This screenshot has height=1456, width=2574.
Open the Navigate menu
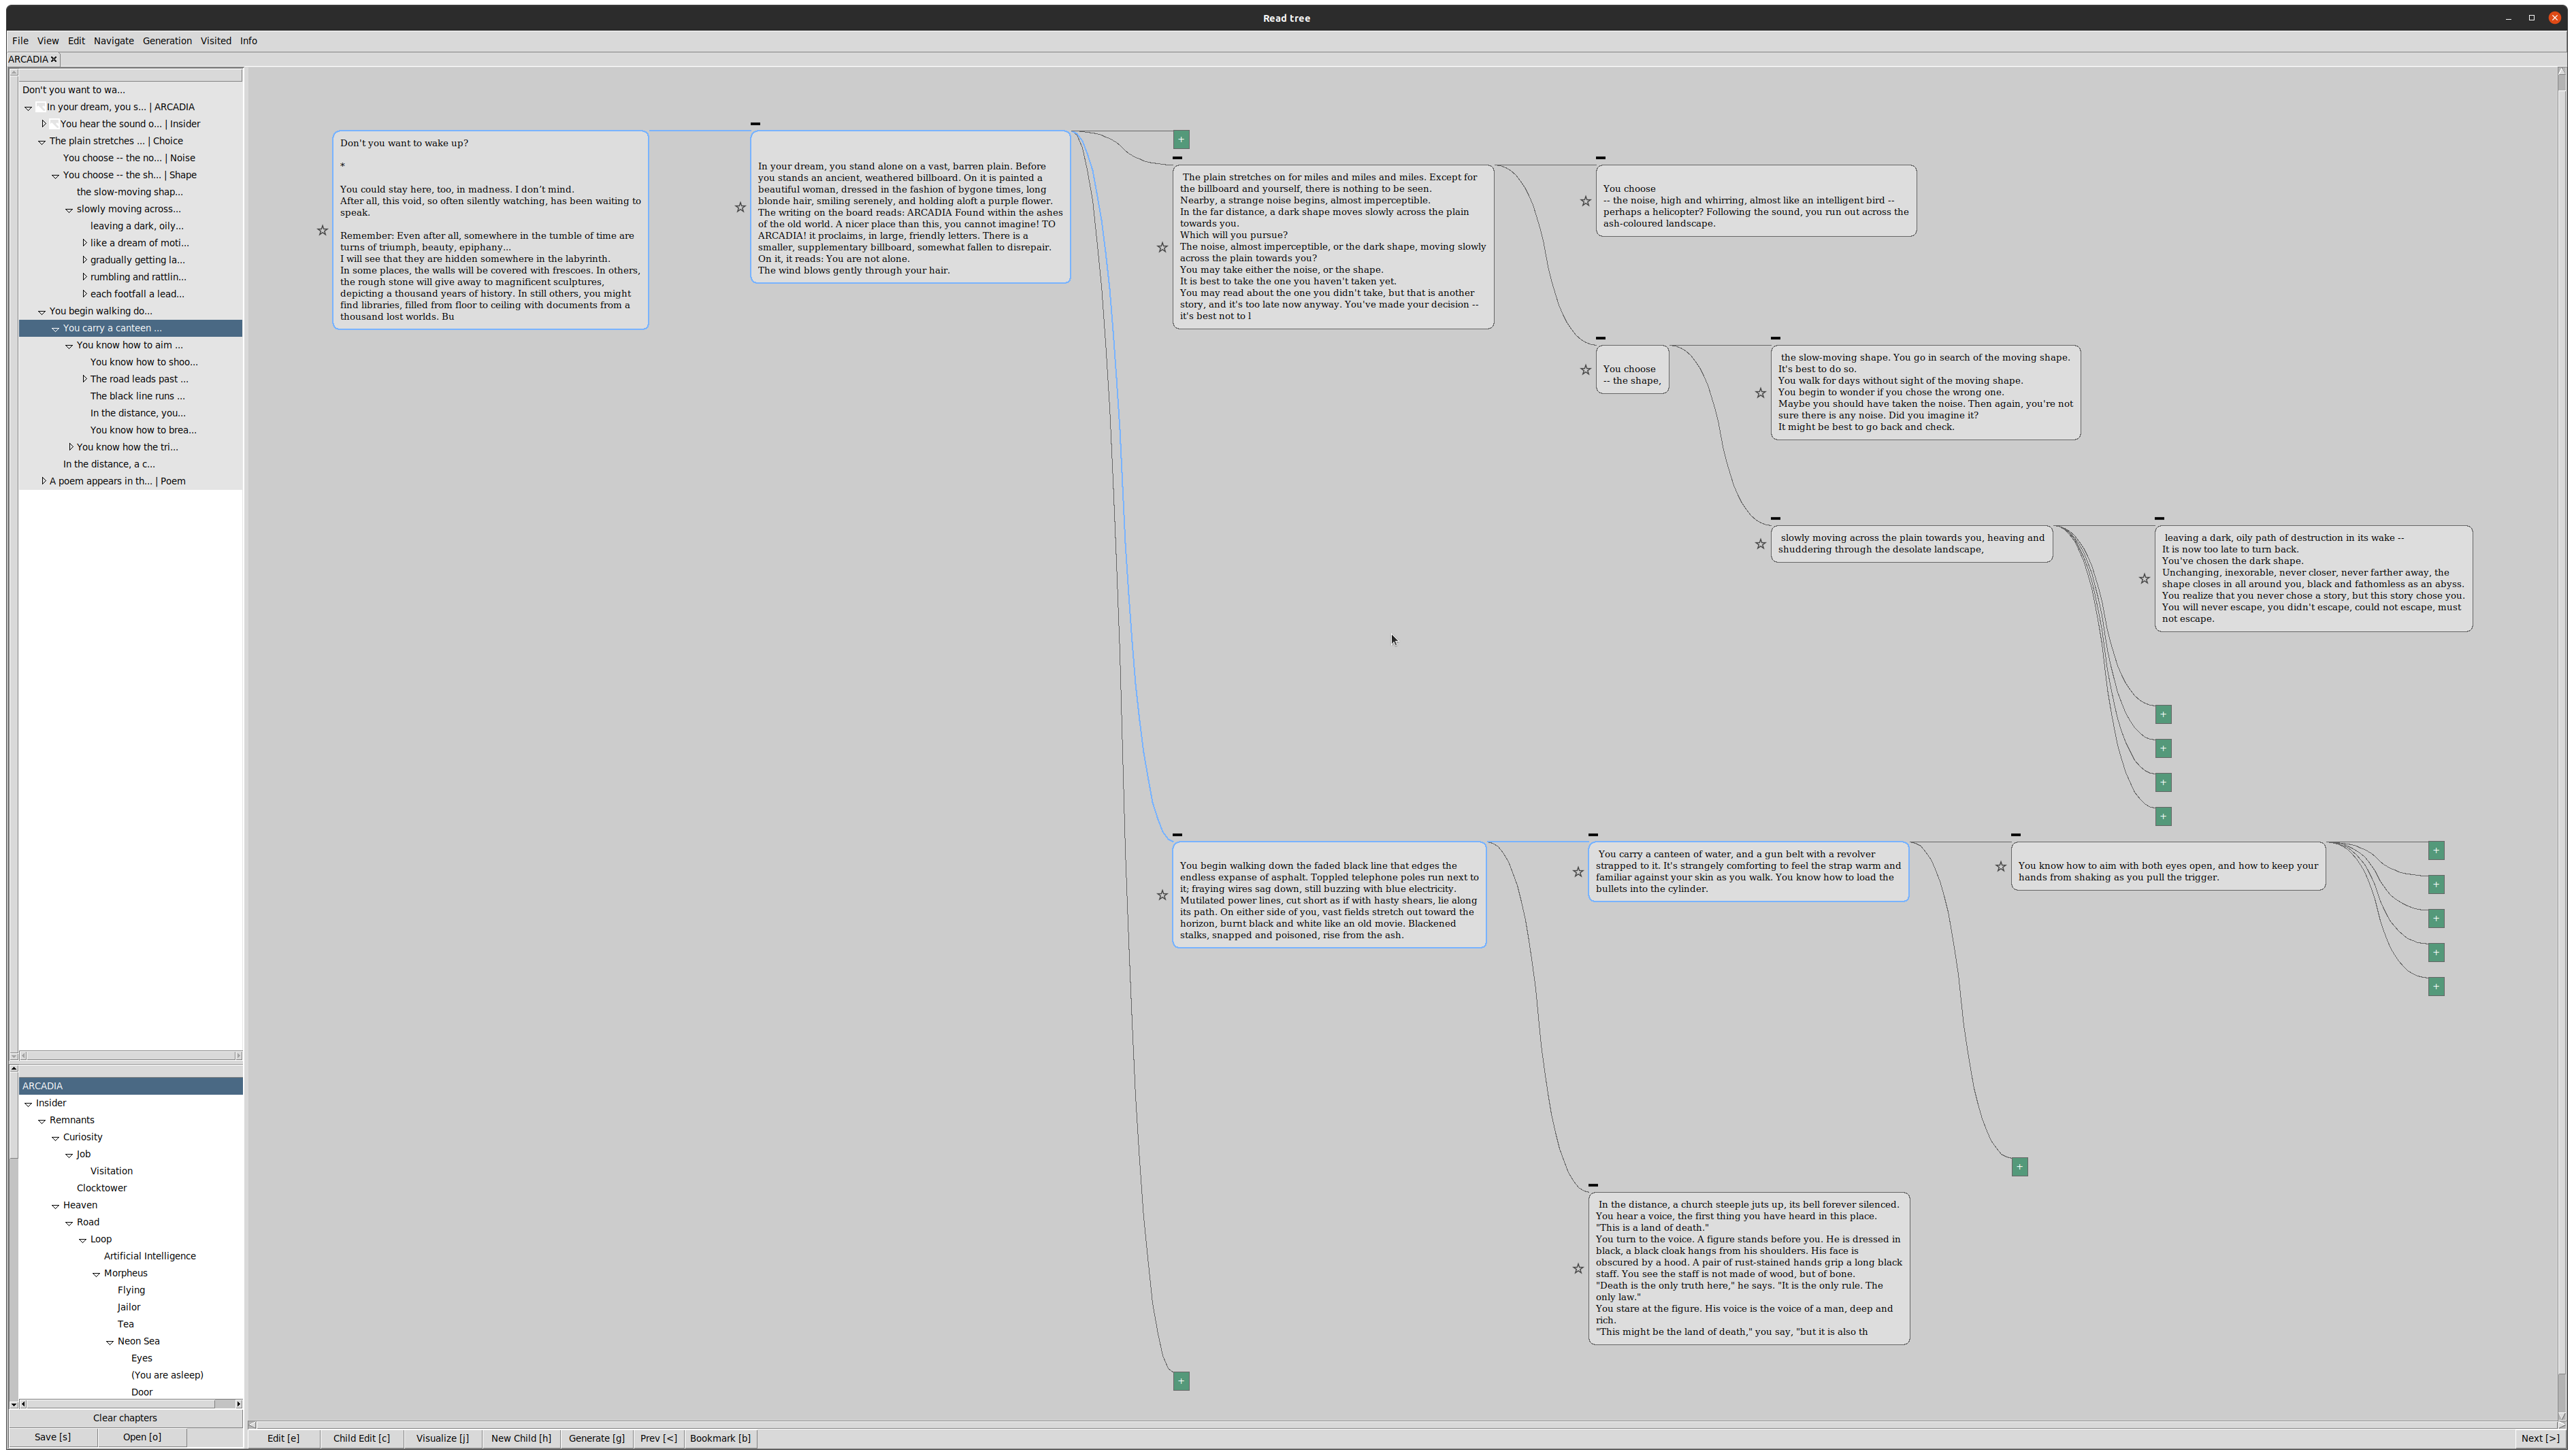[x=113, y=41]
